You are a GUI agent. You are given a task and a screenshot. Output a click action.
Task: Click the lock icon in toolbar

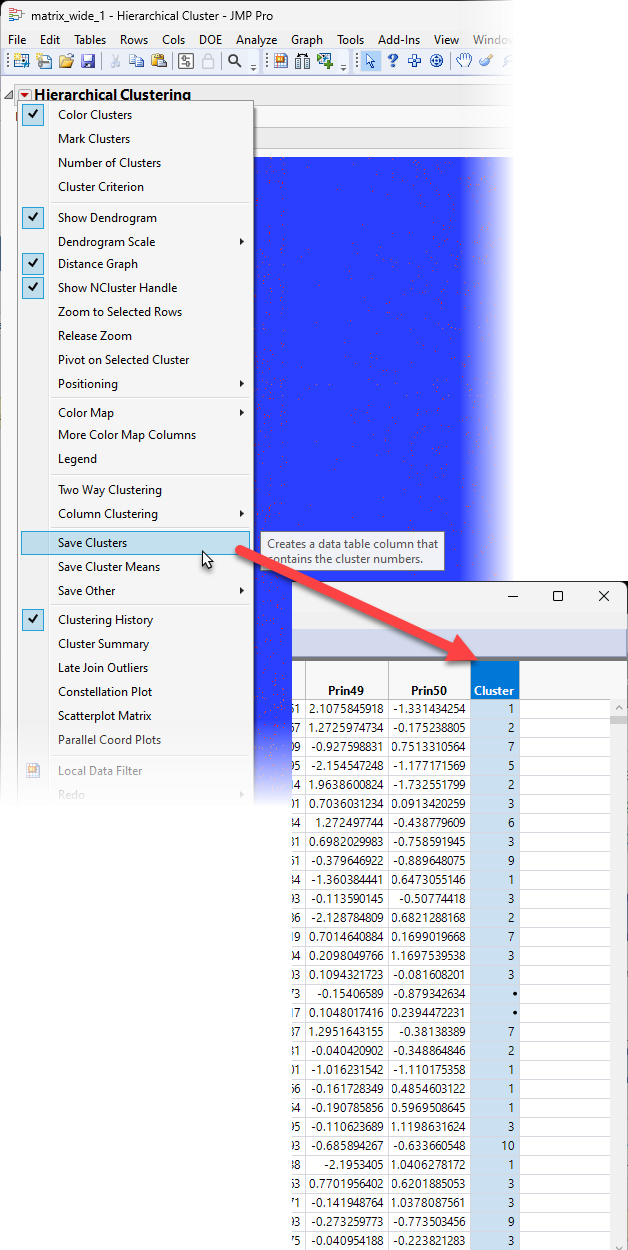coord(208,61)
